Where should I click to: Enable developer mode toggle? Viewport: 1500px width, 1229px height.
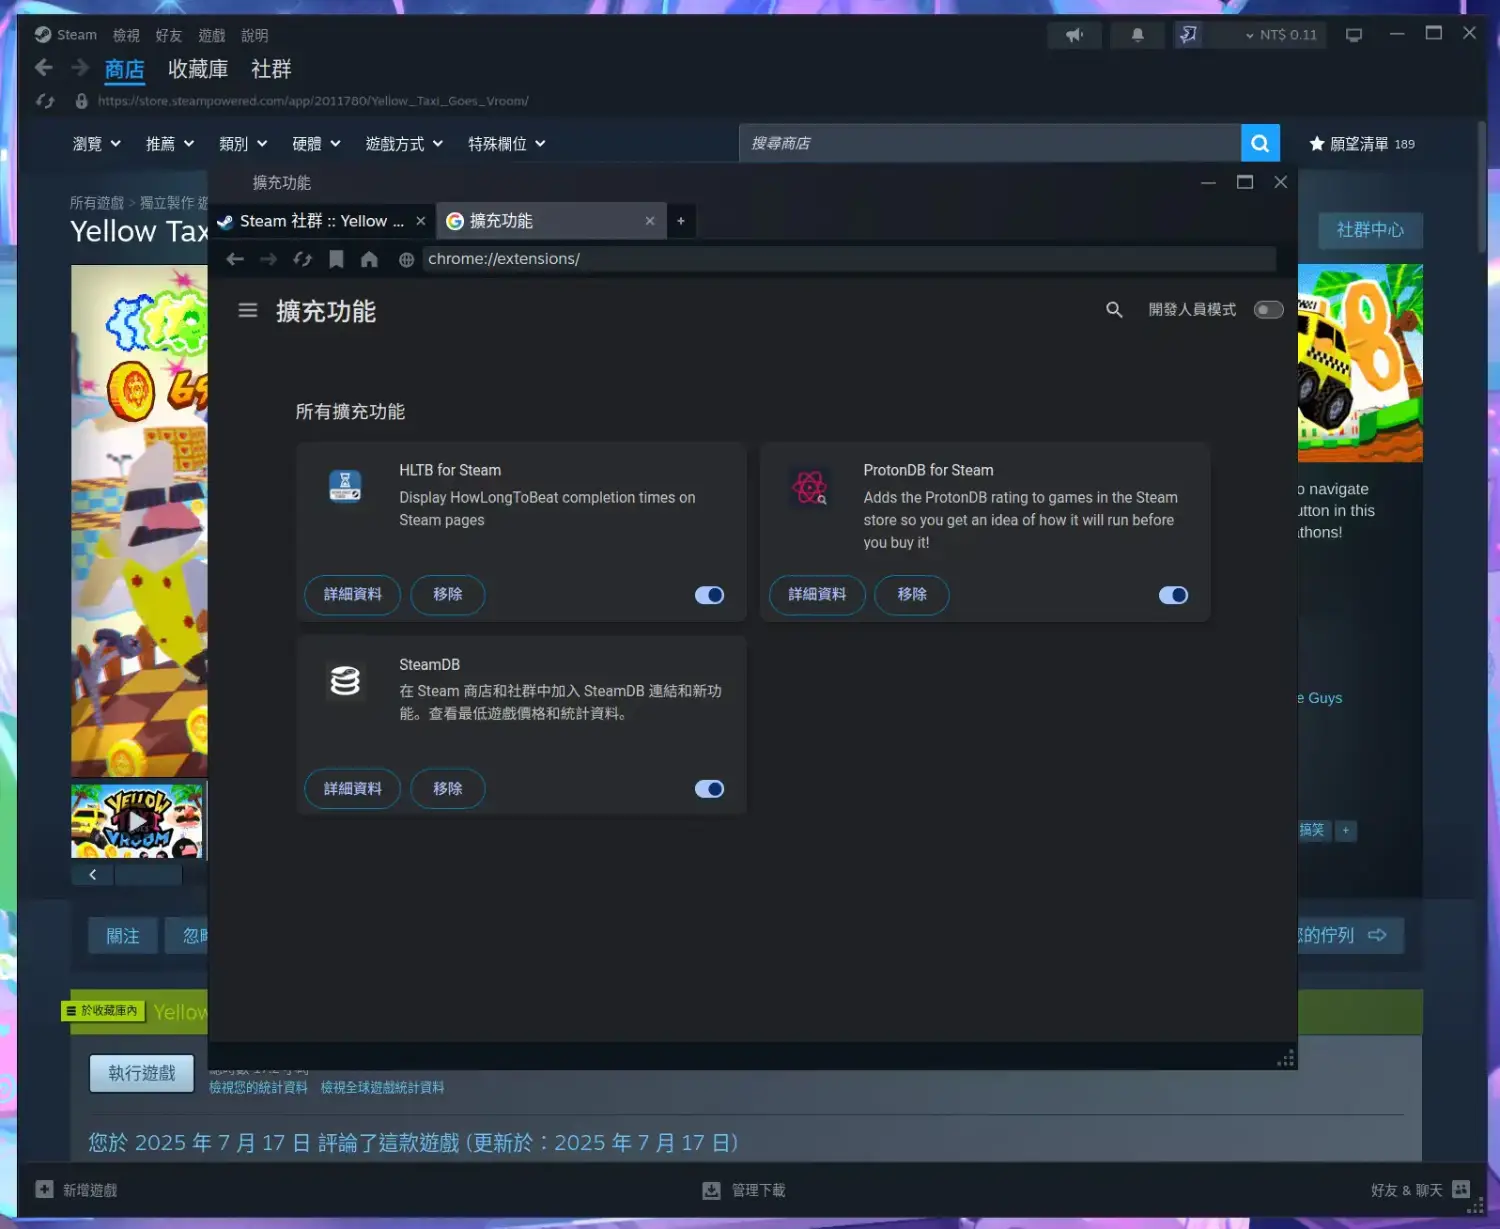(x=1268, y=310)
